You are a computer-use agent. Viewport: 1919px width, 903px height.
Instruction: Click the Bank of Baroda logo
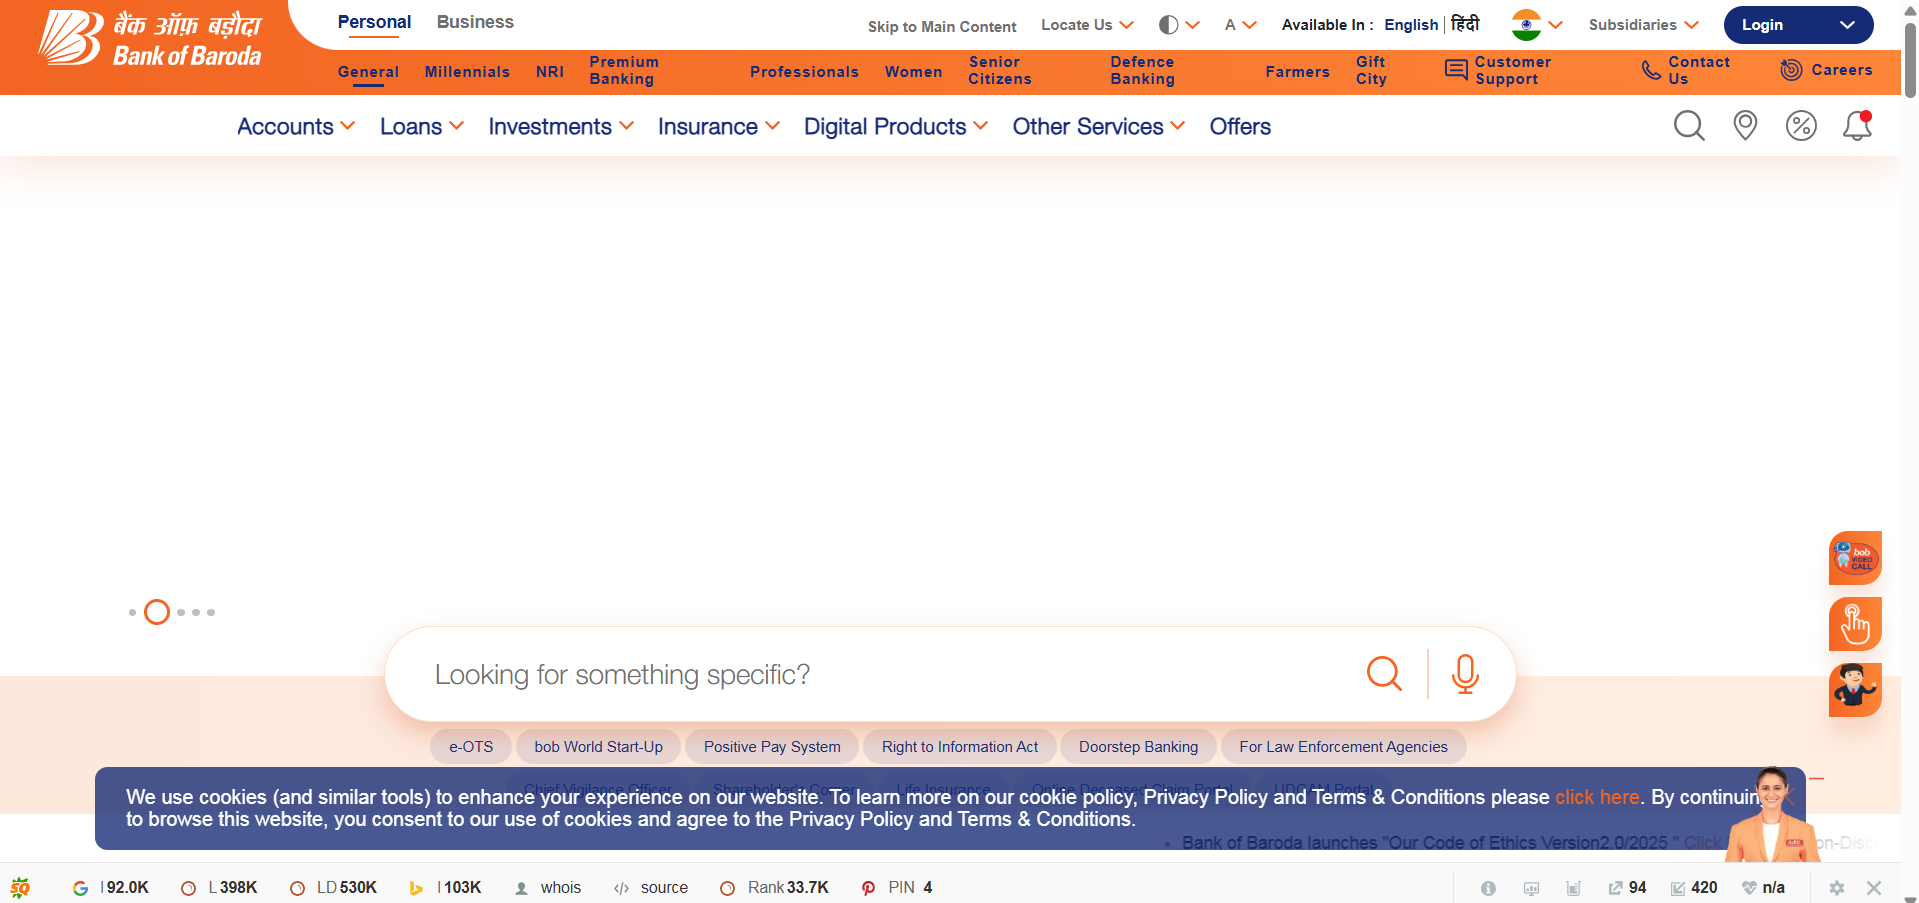[150, 40]
